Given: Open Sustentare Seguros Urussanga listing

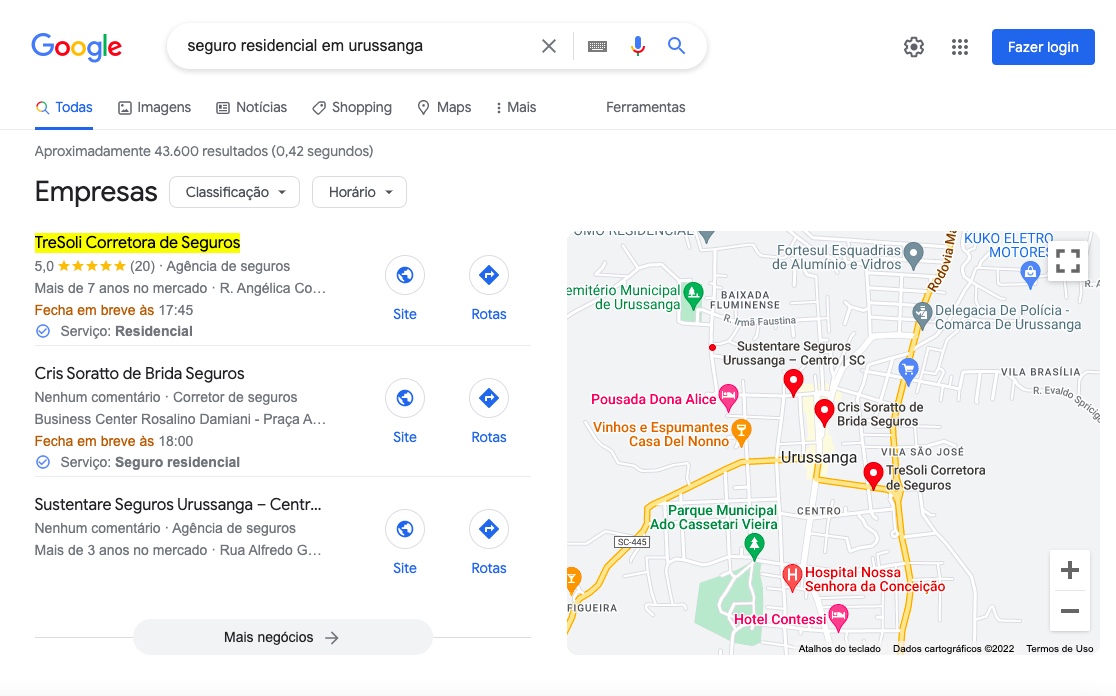Looking at the screenshot, I should pyautogui.click(x=178, y=505).
